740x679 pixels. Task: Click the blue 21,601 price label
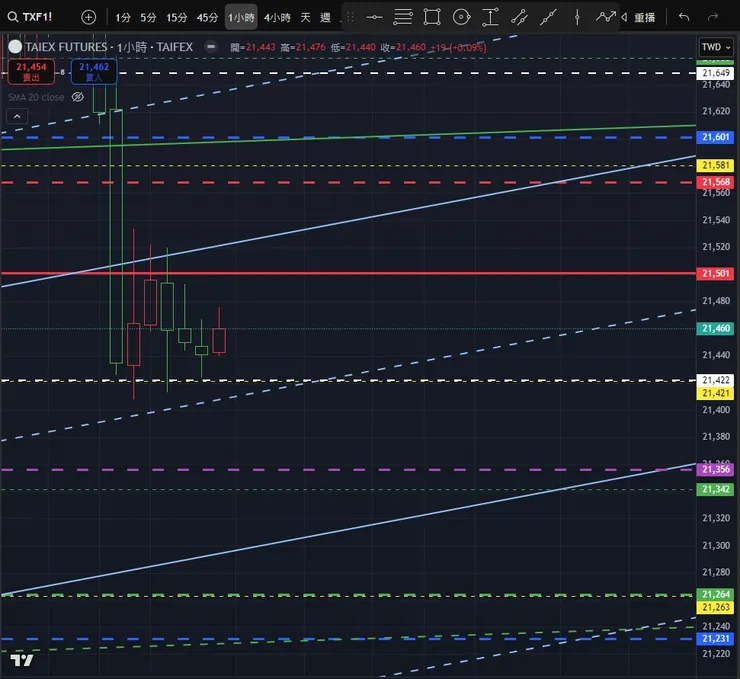(x=715, y=137)
